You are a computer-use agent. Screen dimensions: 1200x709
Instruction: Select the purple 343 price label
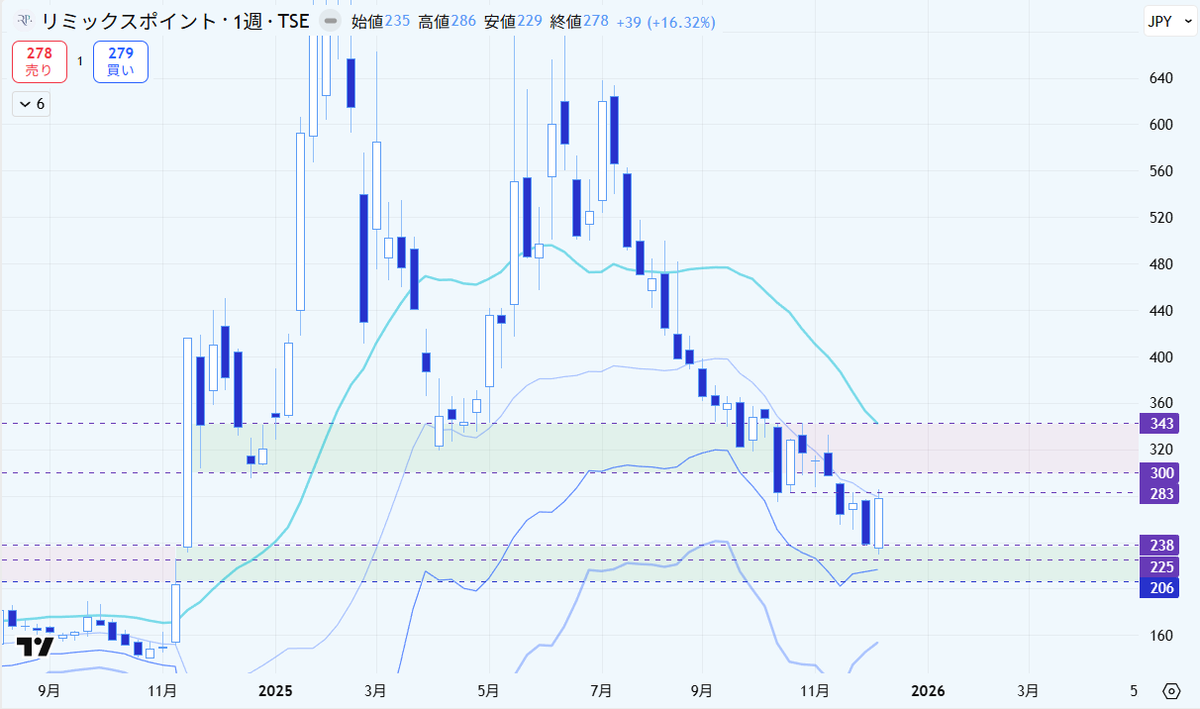coord(1160,424)
